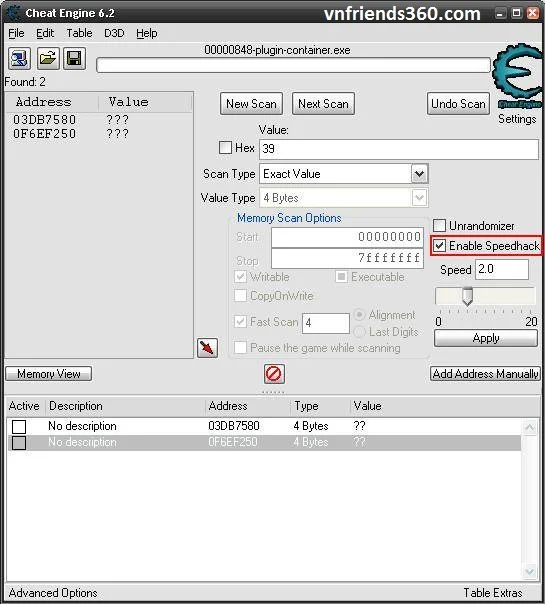Click the Active column header
The height and width of the screenshot is (604, 545).
pyautogui.click(x=24, y=406)
